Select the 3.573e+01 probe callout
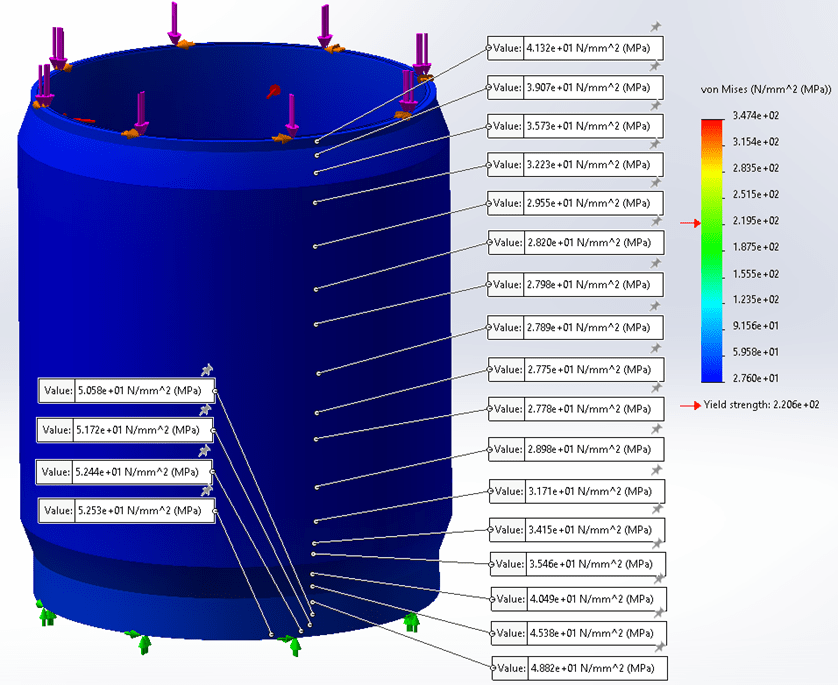The height and width of the screenshot is (685, 838). [x=575, y=127]
